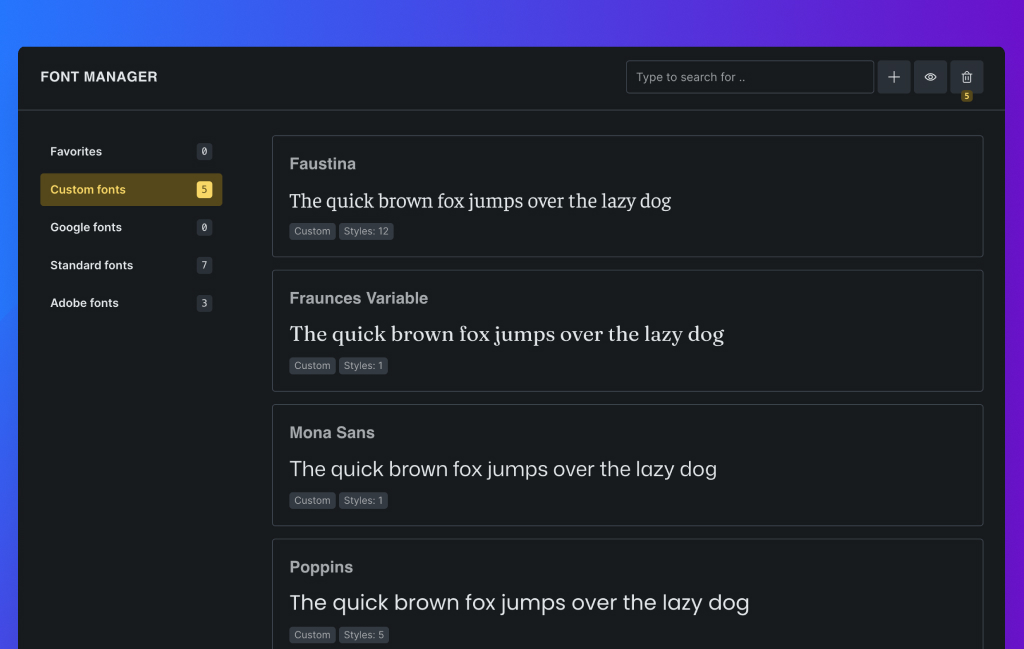Select the Faustina font card
Image resolution: width=1024 pixels, height=649 pixels.
click(627, 196)
